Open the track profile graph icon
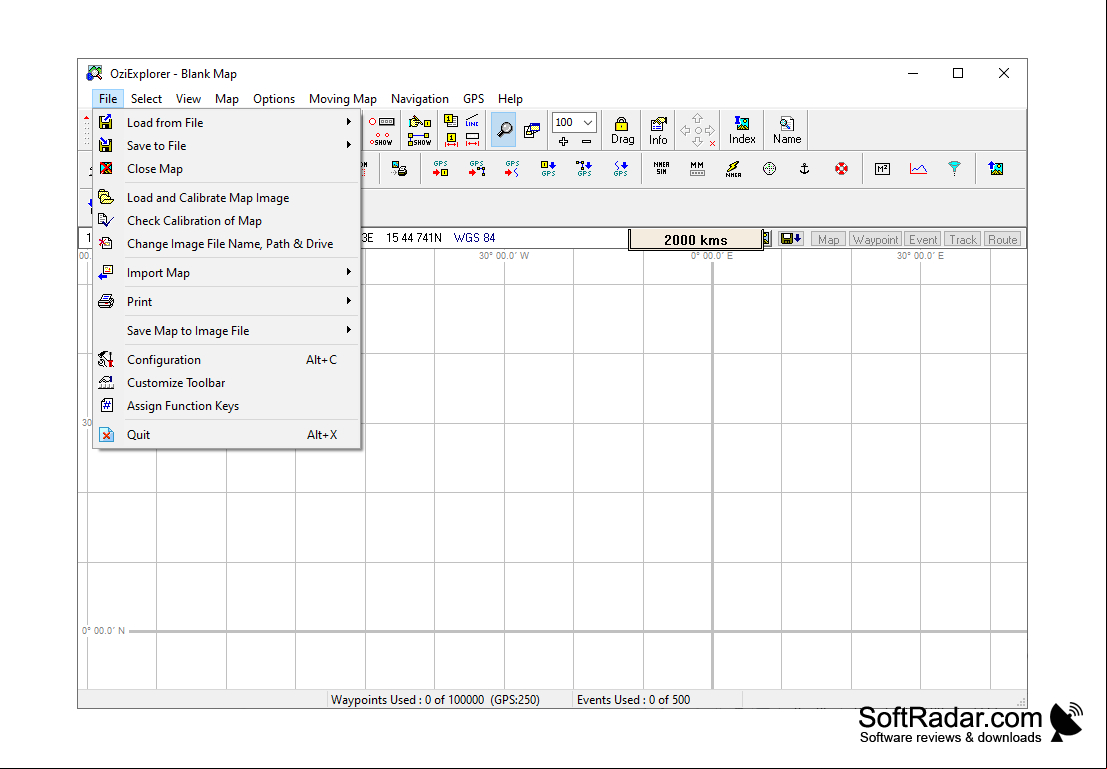1107x769 pixels. click(x=918, y=169)
